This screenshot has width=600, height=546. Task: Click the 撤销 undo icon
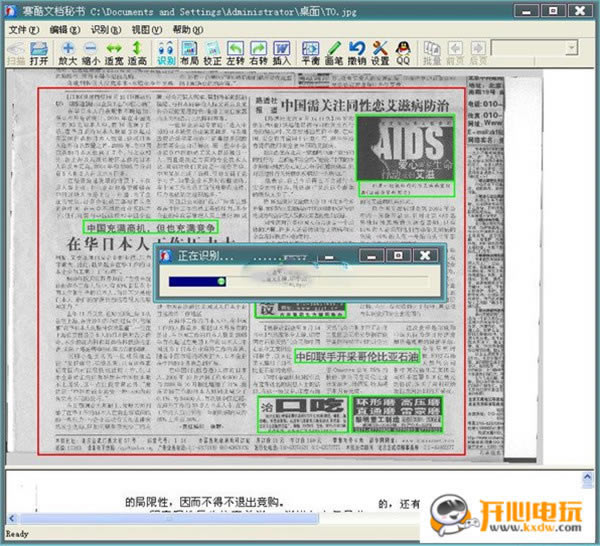click(357, 53)
